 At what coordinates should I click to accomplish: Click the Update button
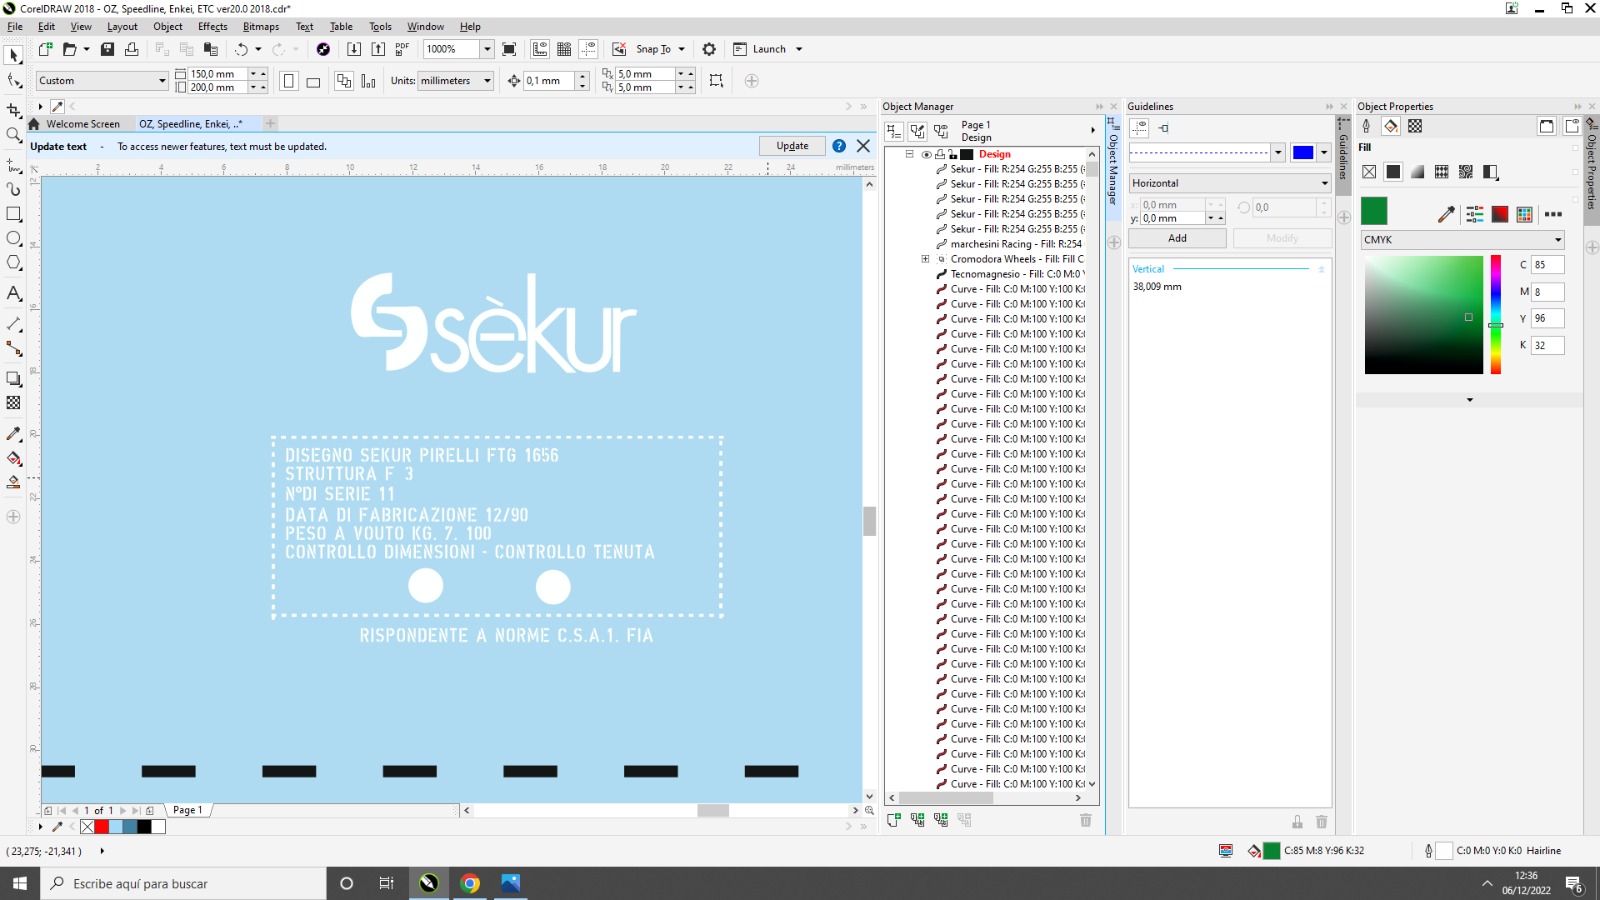pyautogui.click(x=792, y=146)
